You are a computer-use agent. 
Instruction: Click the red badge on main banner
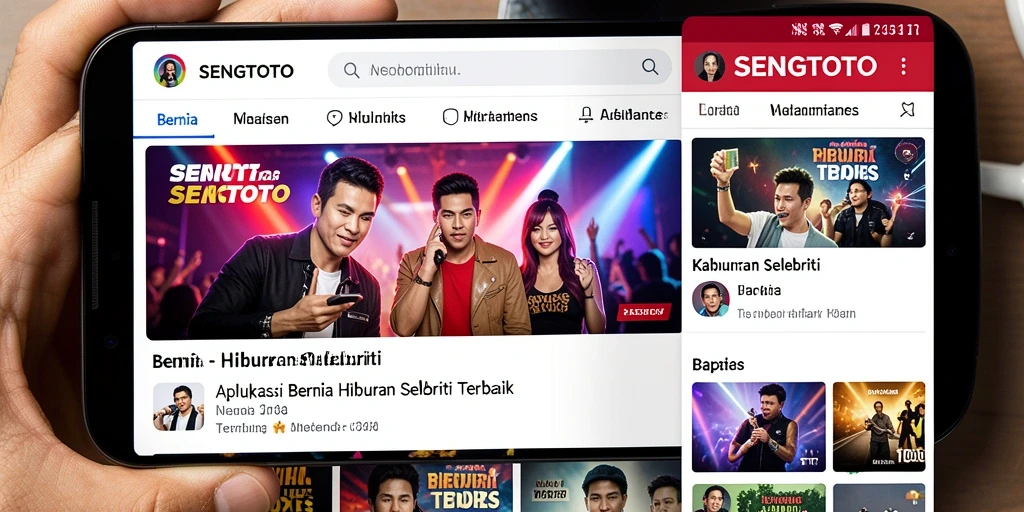(644, 312)
